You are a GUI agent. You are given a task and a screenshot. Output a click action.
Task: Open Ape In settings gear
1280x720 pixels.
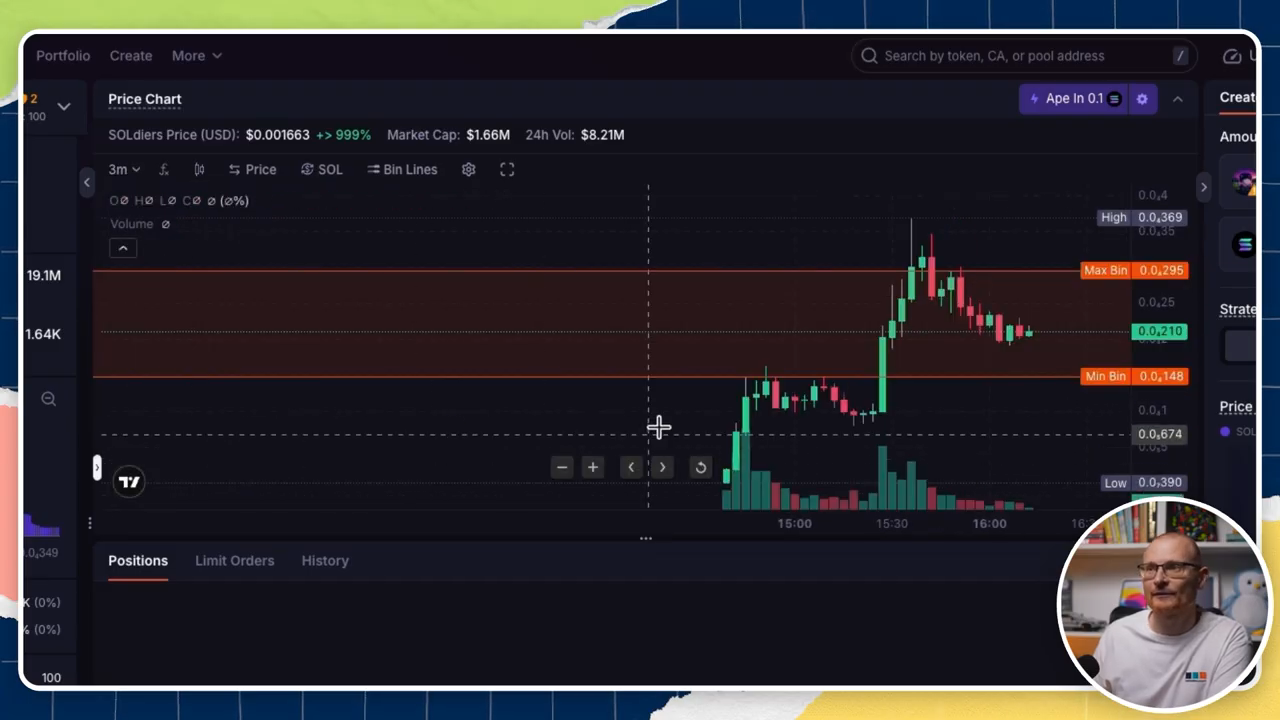point(1142,99)
